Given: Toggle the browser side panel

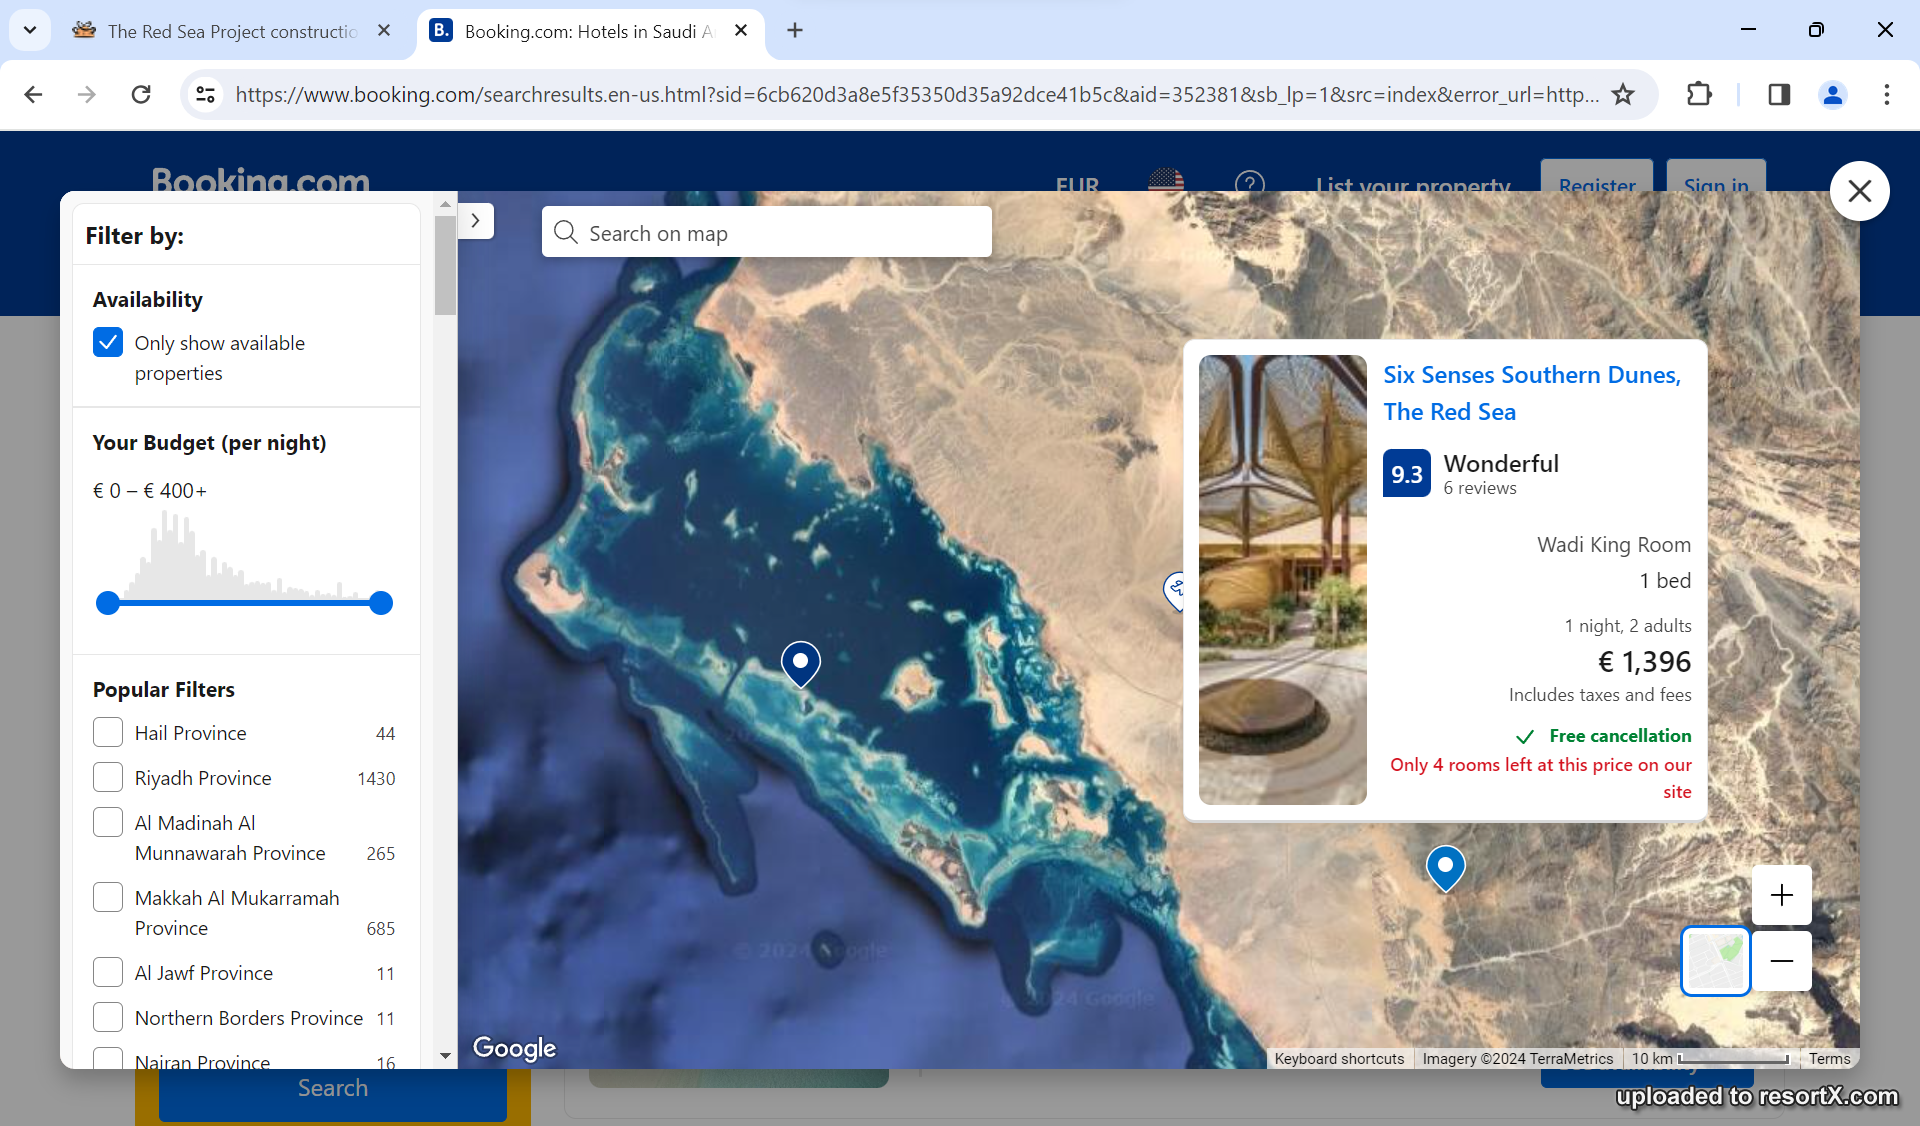Looking at the screenshot, I should [1779, 95].
